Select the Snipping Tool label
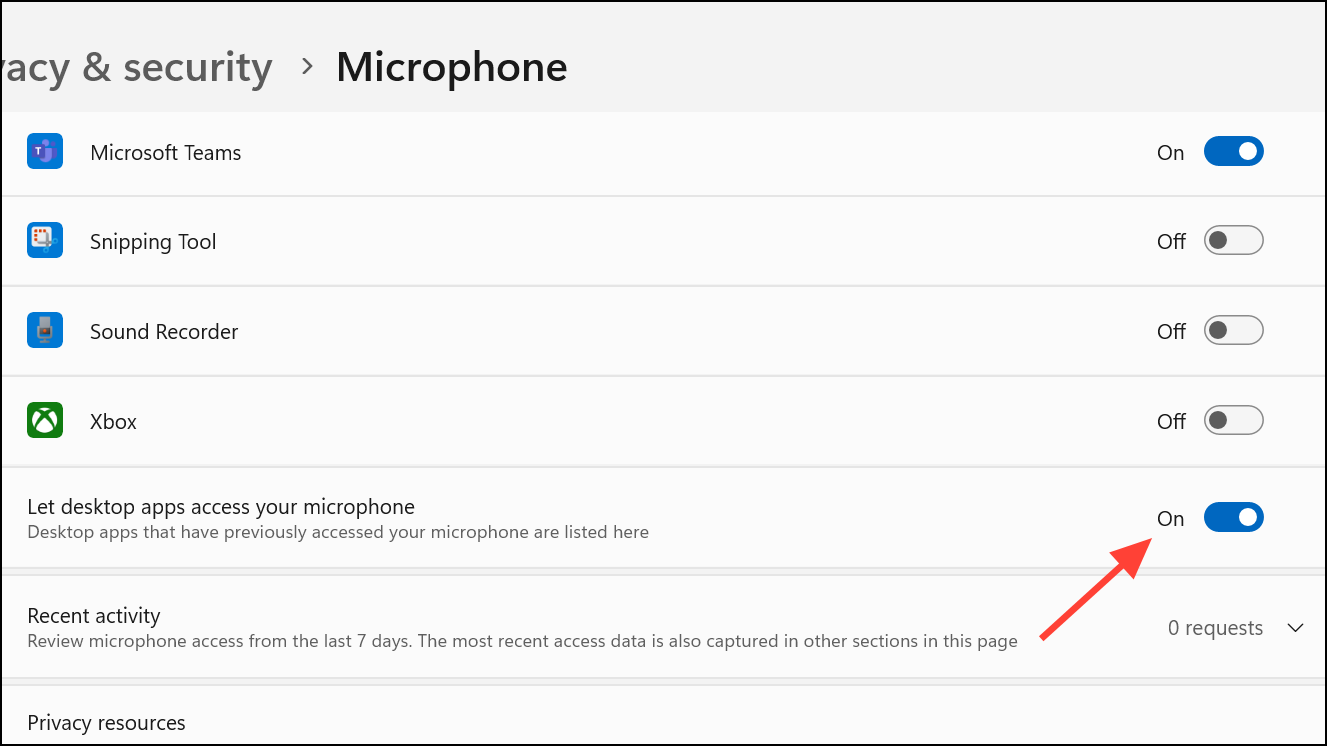Viewport: 1327px width, 746px height. pyautogui.click(x=153, y=242)
